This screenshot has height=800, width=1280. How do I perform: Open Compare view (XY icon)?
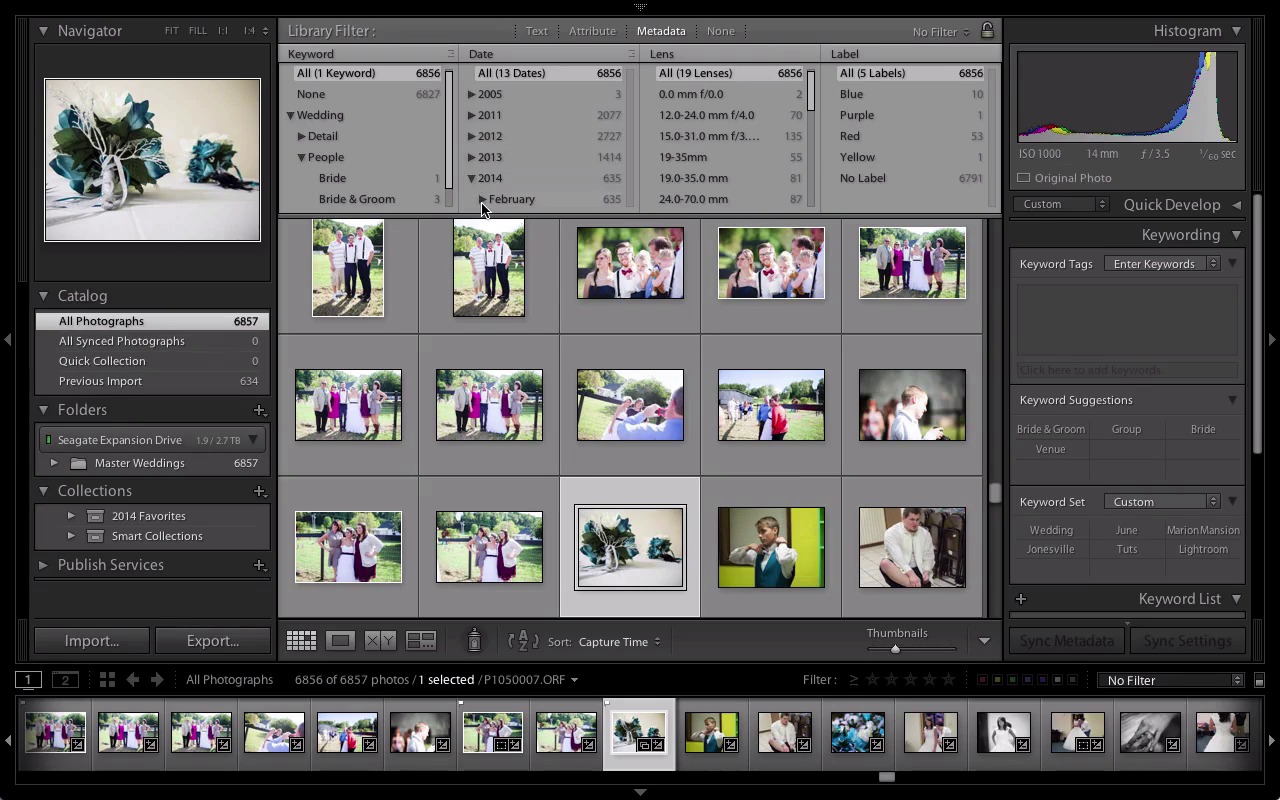[380, 641]
